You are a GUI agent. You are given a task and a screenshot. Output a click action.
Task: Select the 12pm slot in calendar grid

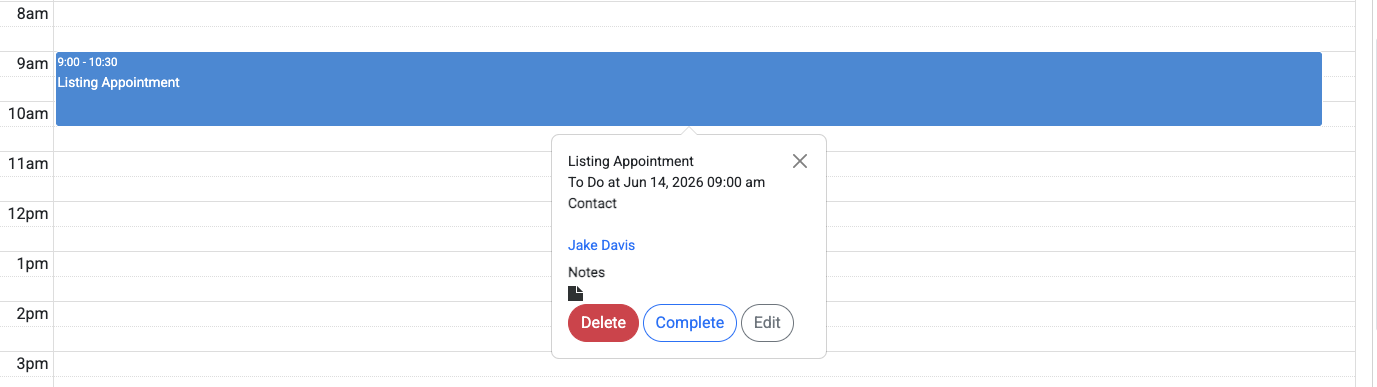(x=302, y=226)
